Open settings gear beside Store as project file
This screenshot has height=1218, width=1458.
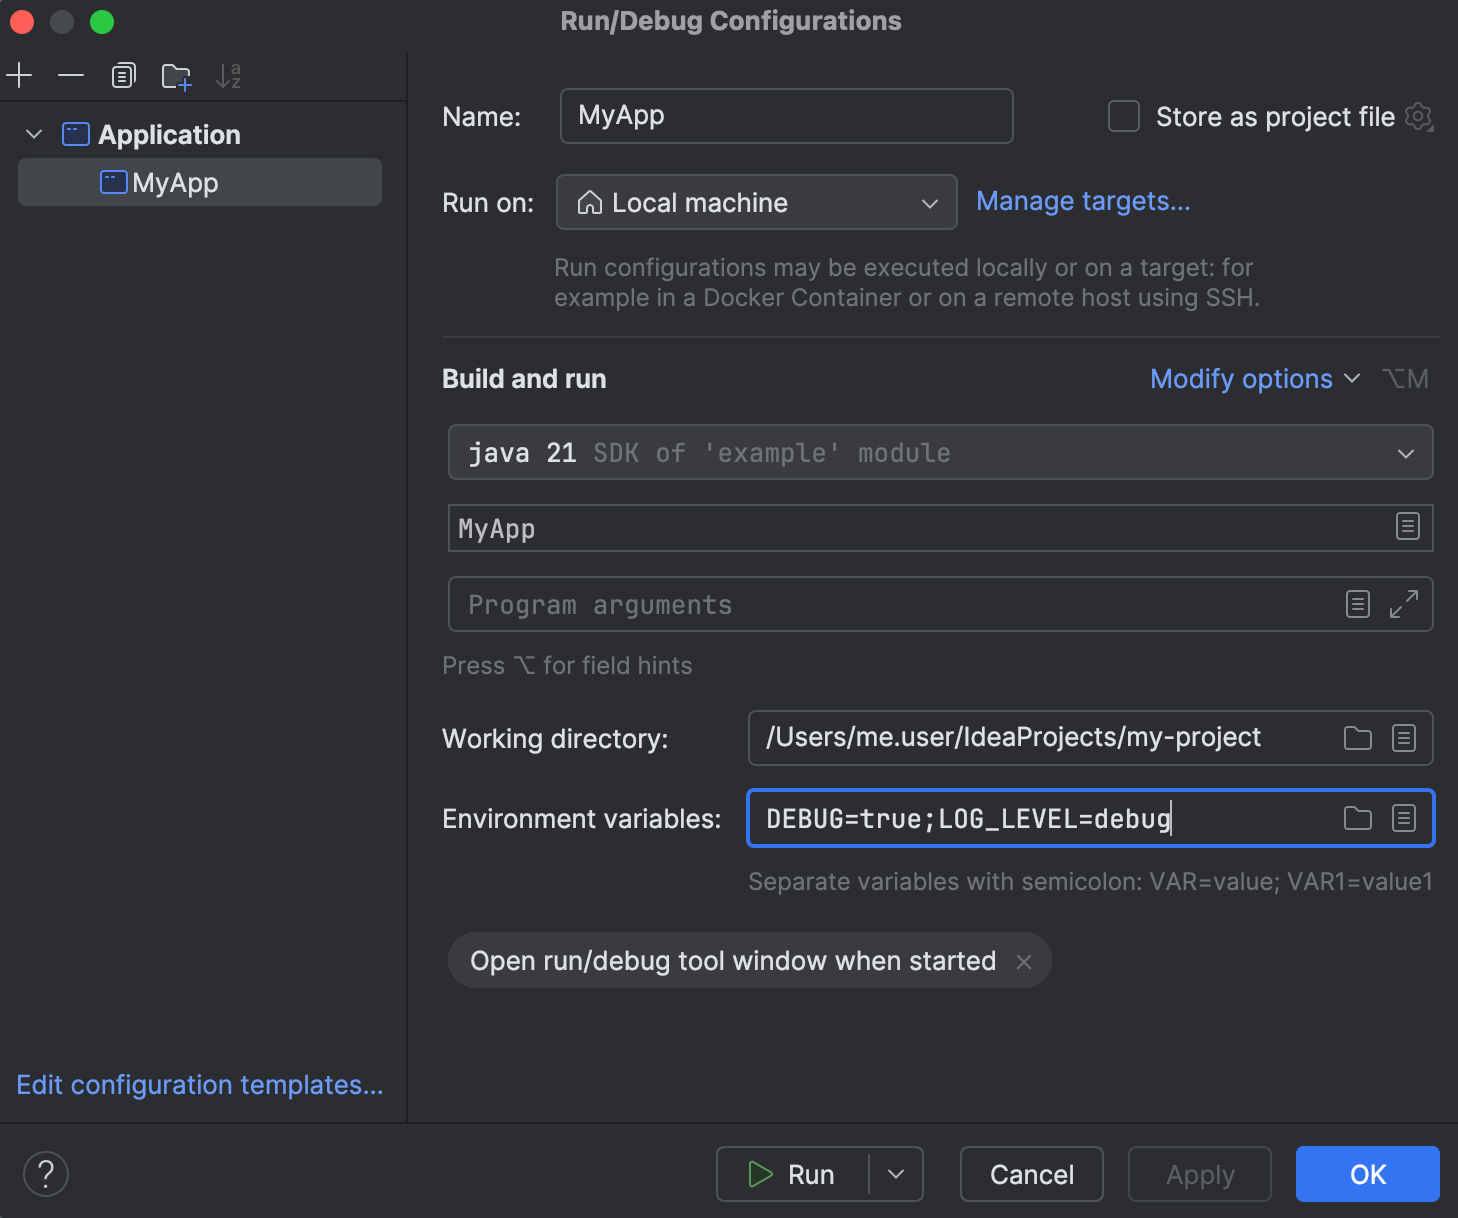click(x=1419, y=116)
